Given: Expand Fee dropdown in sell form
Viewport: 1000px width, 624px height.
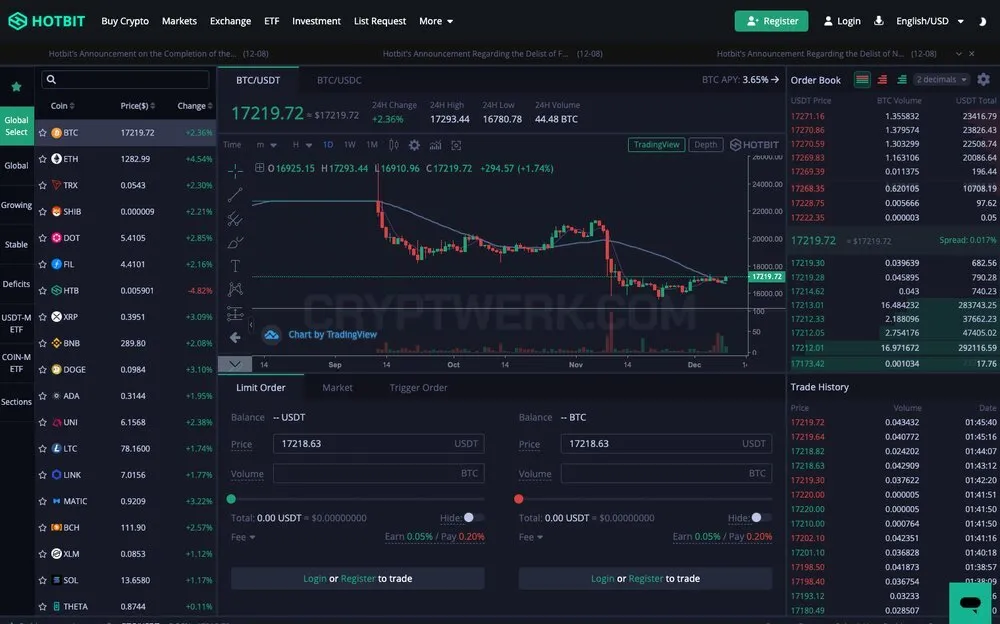Looking at the screenshot, I should click(531, 537).
